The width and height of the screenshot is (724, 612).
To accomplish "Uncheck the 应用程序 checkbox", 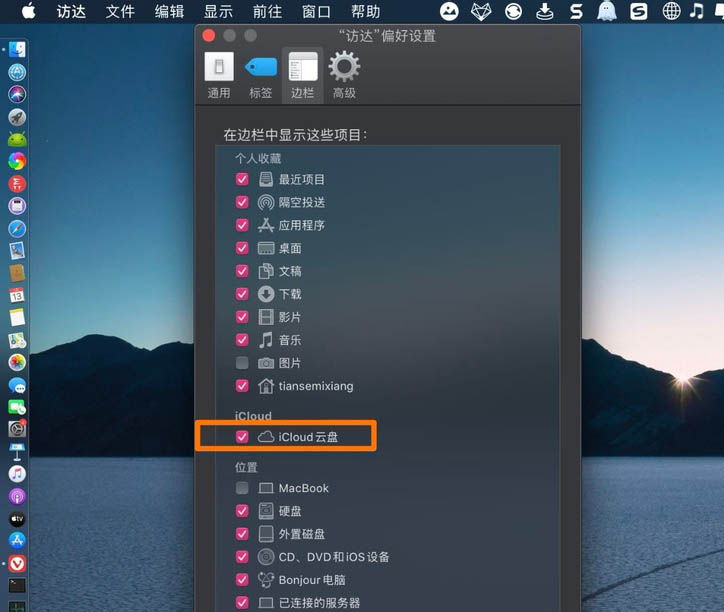I will coord(242,225).
